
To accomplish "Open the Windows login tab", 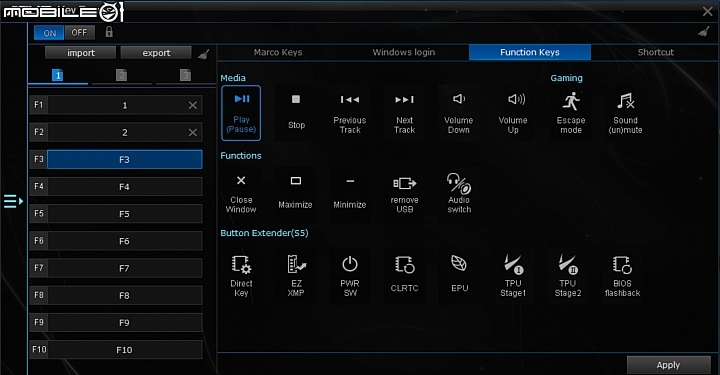I will click(x=404, y=52).
